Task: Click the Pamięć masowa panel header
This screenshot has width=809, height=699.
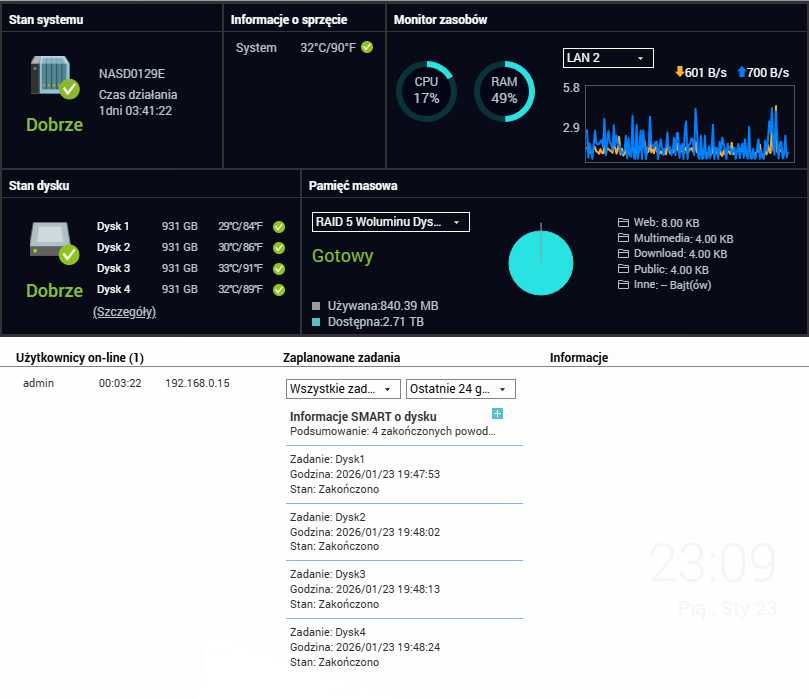Action: tap(353, 186)
